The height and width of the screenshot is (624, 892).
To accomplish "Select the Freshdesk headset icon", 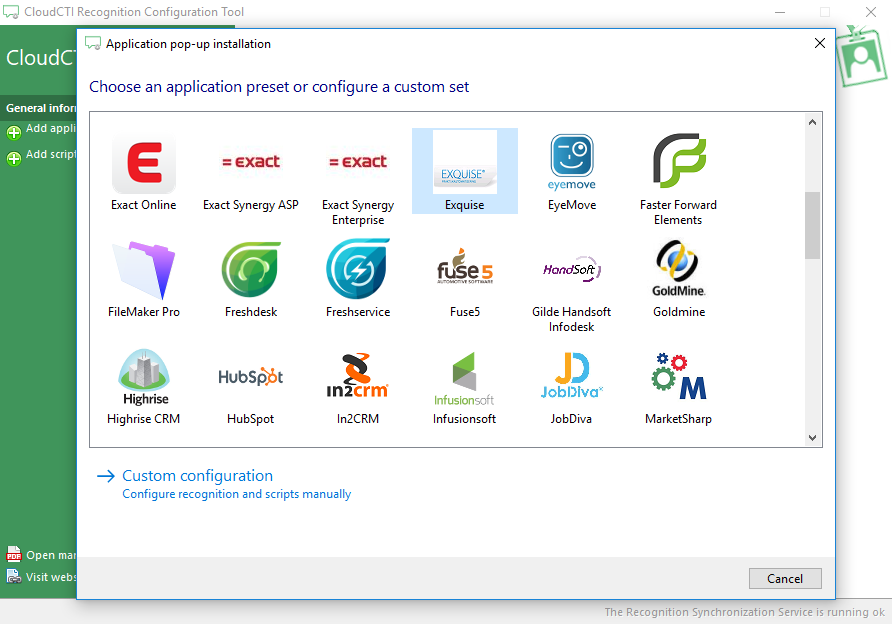I will (251, 270).
